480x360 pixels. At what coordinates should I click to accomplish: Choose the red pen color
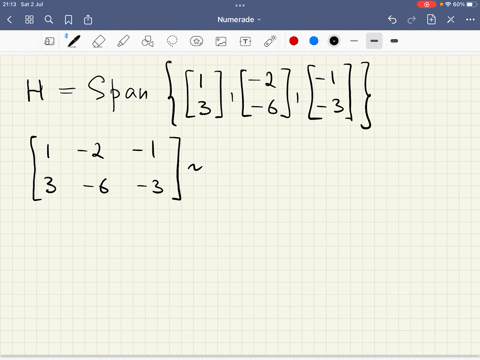click(x=294, y=41)
